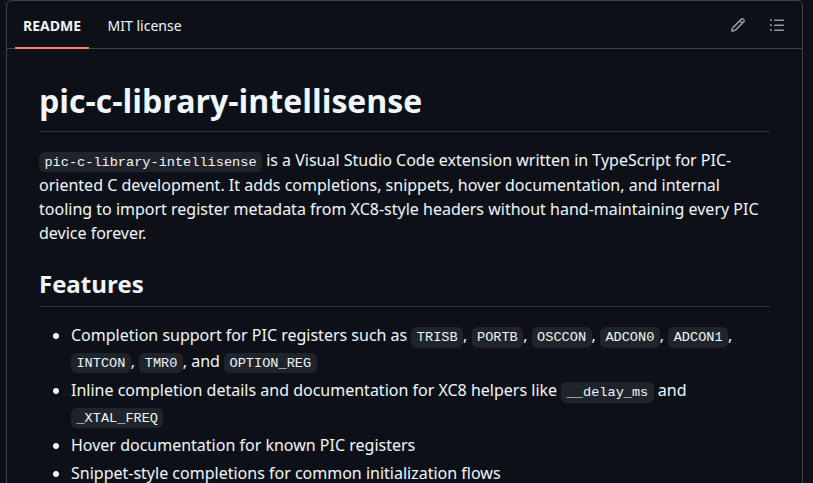Select the ADCON1 code label
Screen dimensions: 813x483
click(697, 337)
